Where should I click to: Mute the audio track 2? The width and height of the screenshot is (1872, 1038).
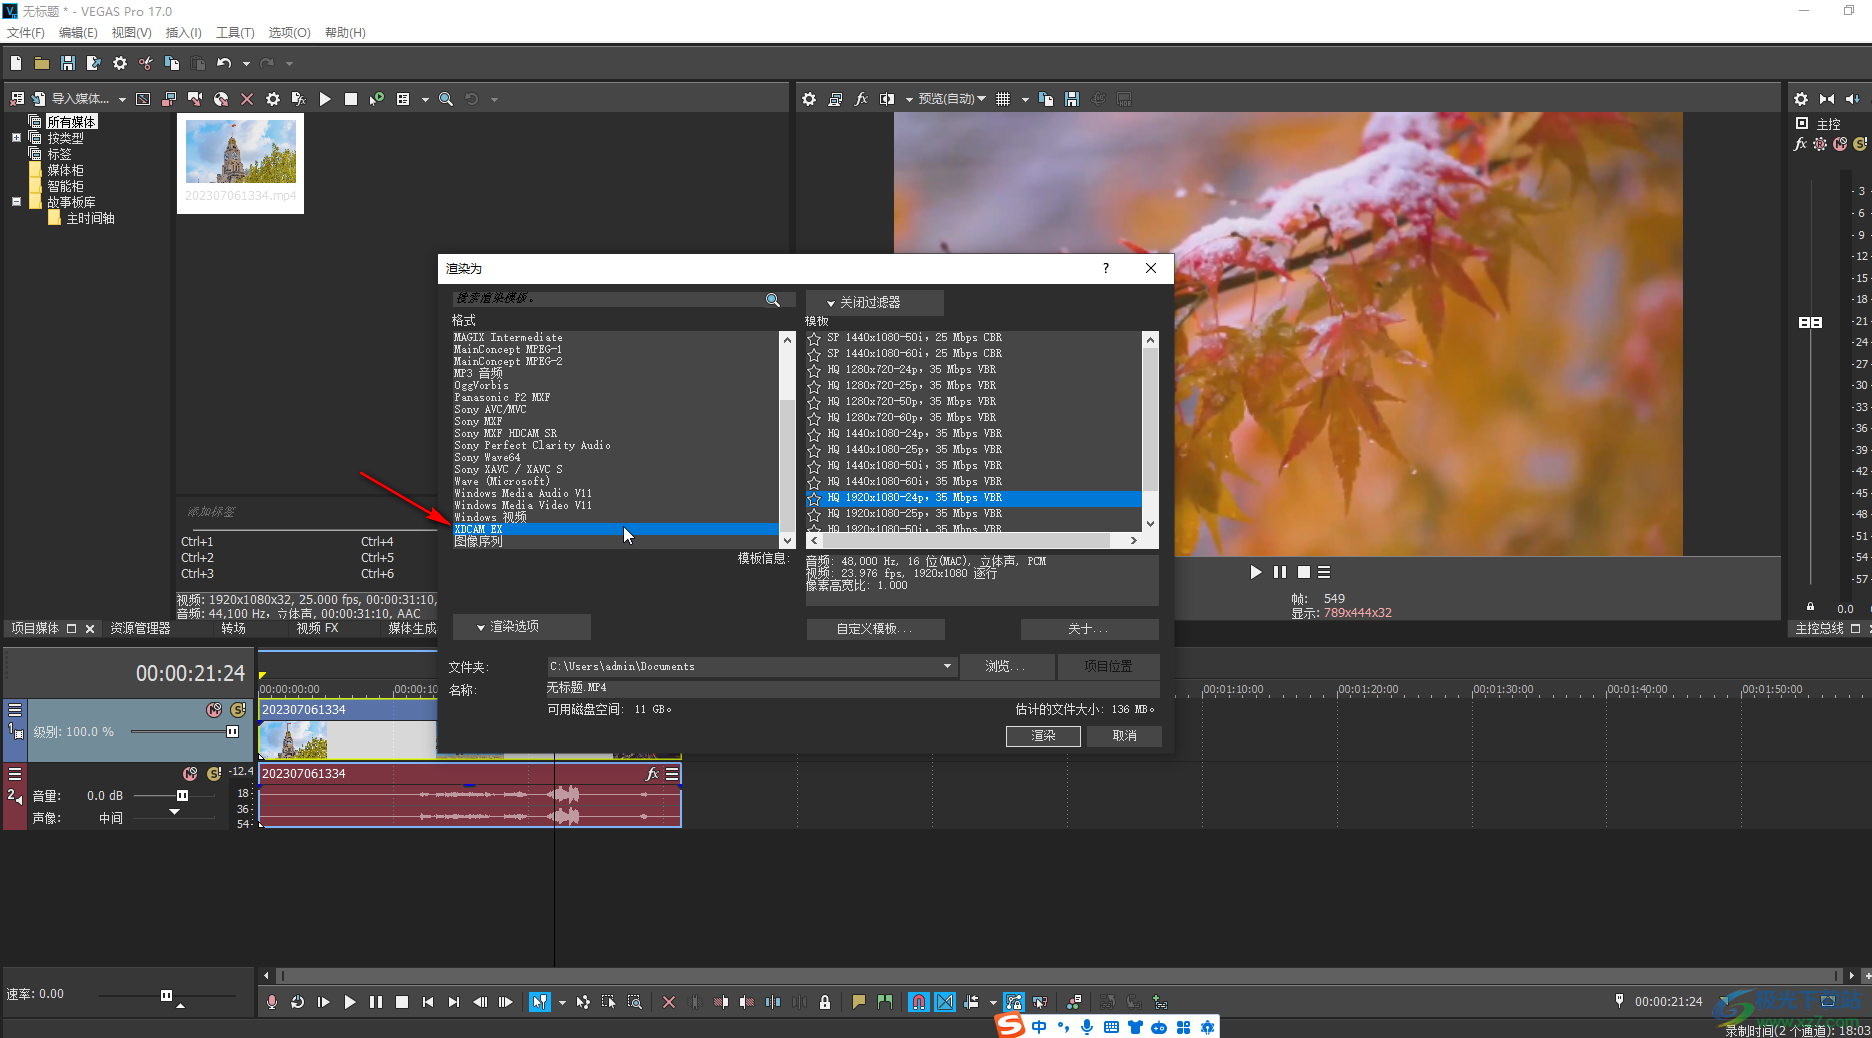coord(190,774)
